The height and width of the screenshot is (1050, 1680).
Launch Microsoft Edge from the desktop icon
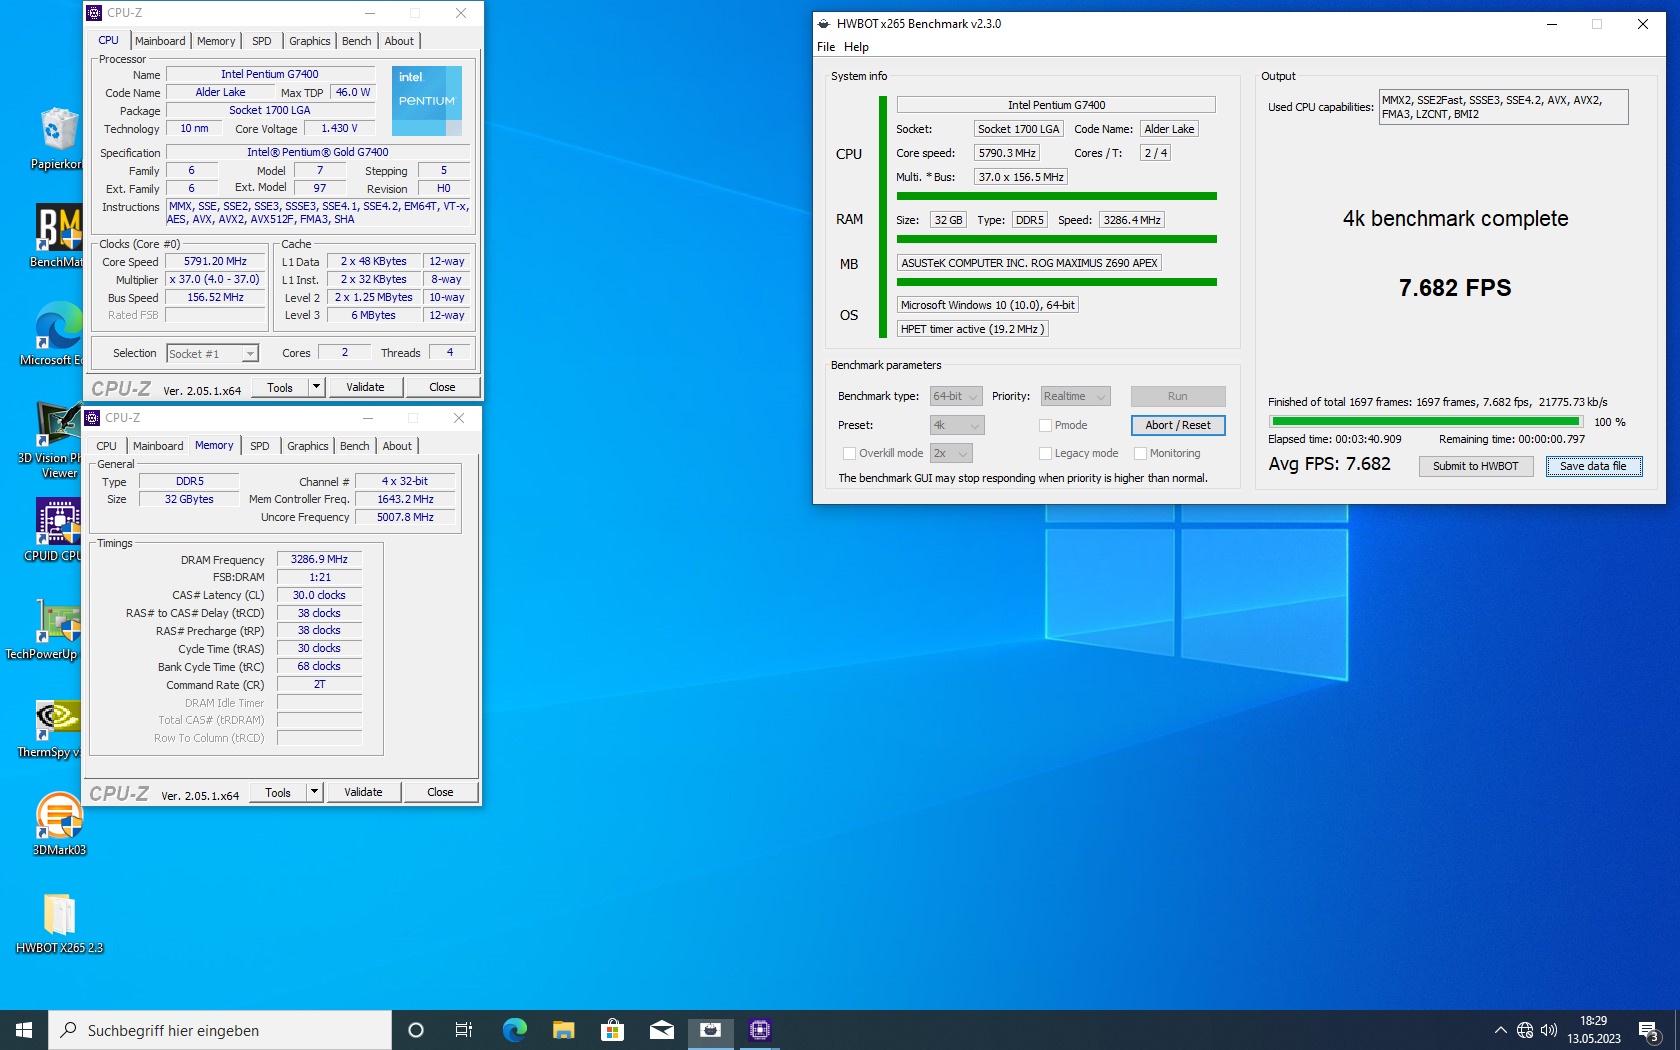click(58, 334)
